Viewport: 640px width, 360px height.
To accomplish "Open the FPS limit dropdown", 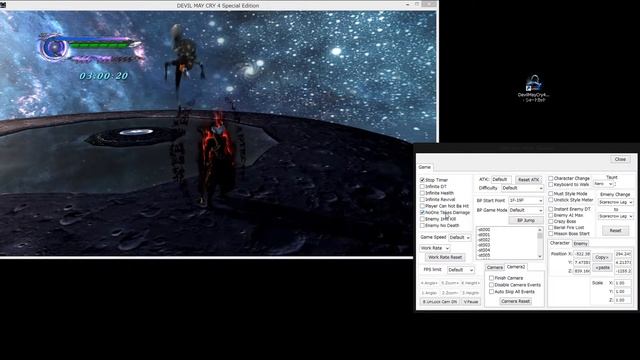I will pos(460,270).
